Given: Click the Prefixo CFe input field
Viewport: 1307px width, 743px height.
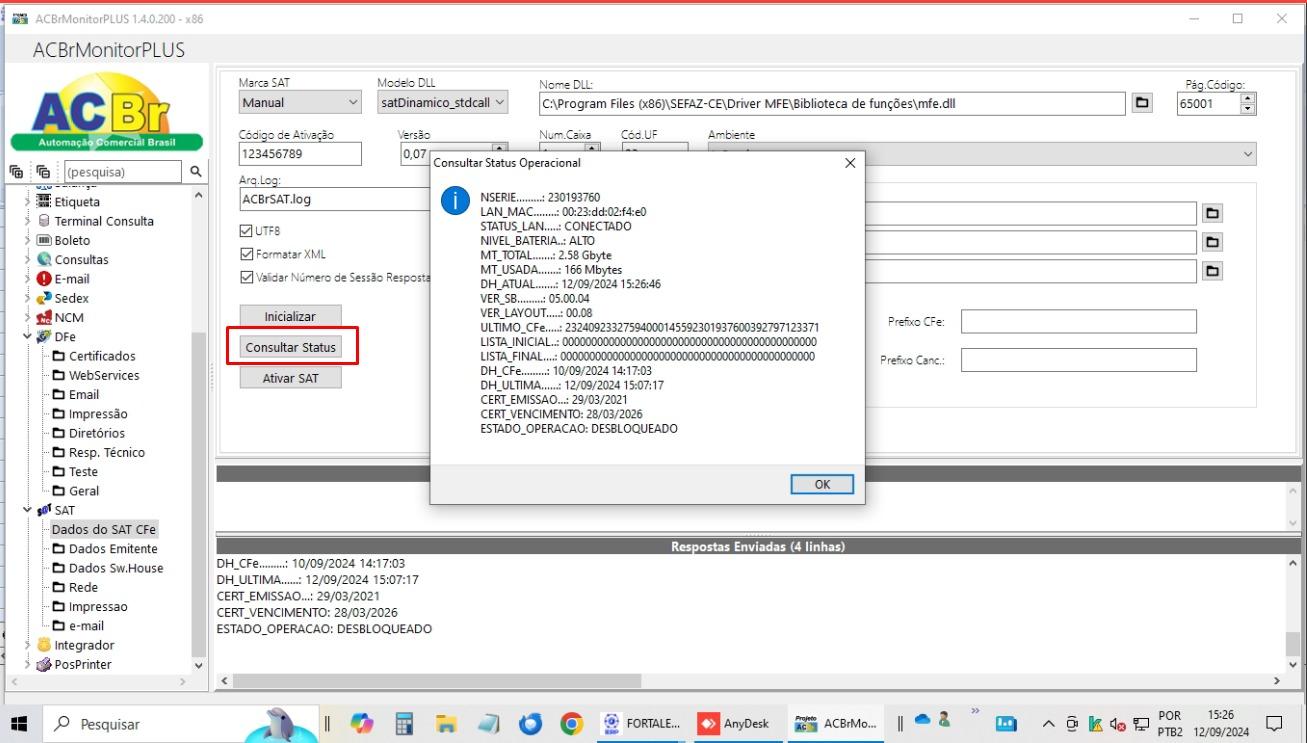Looking at the screenshot, I should tap(1079, 322).
